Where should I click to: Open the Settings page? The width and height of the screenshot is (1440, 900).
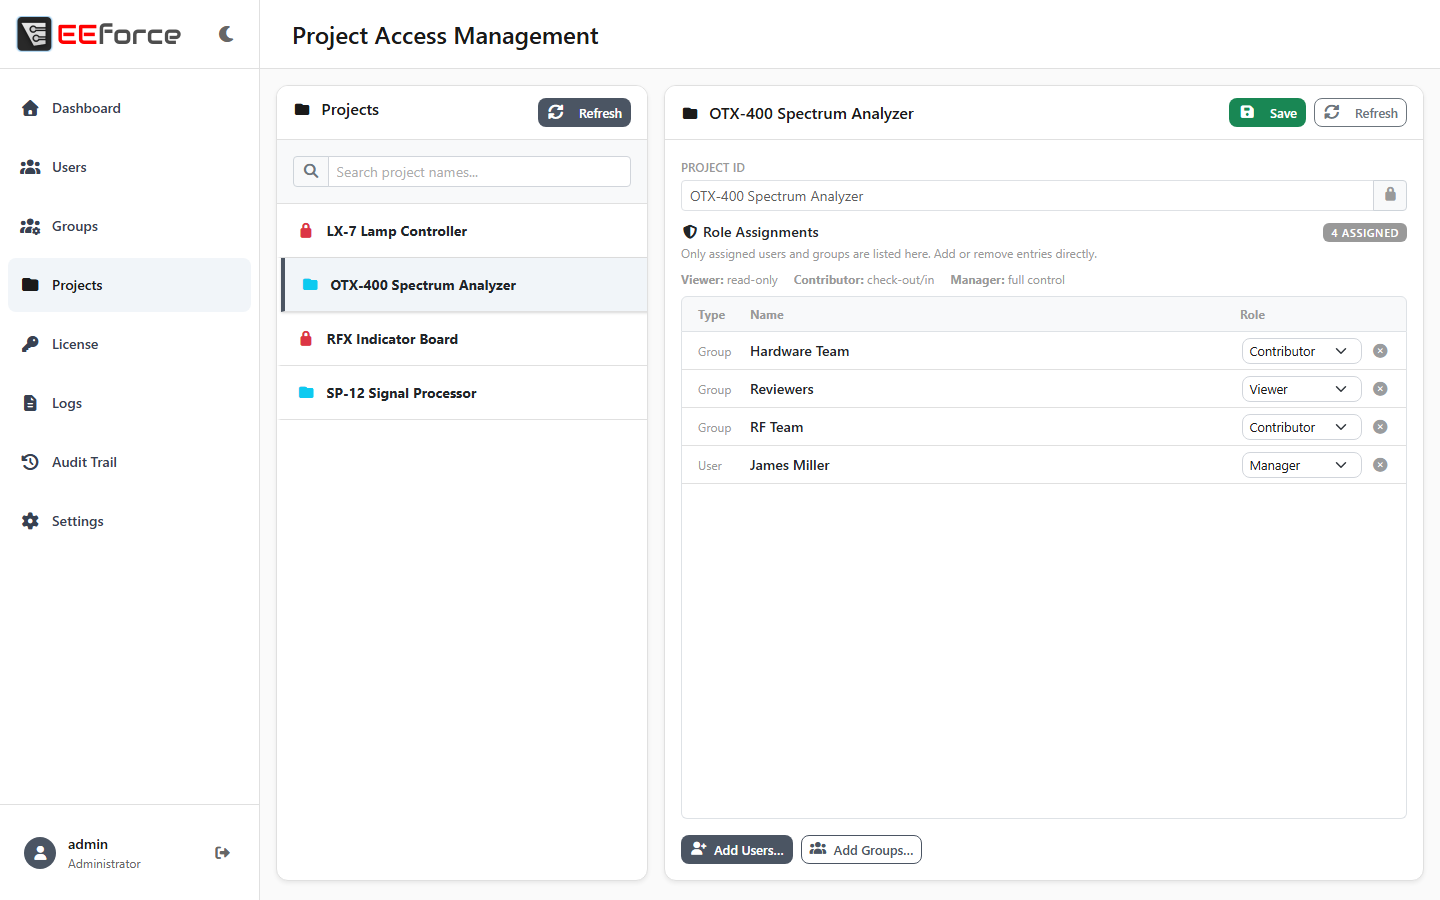point(129,521)
